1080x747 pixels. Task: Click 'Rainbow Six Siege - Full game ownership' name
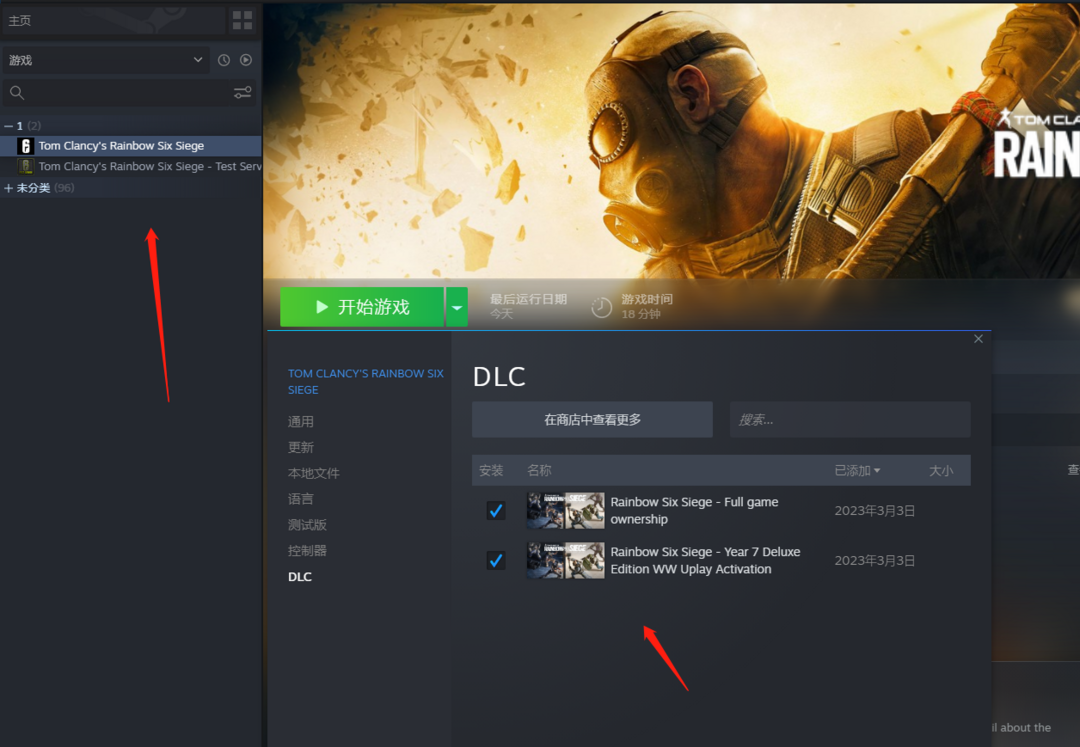point(694,511)
